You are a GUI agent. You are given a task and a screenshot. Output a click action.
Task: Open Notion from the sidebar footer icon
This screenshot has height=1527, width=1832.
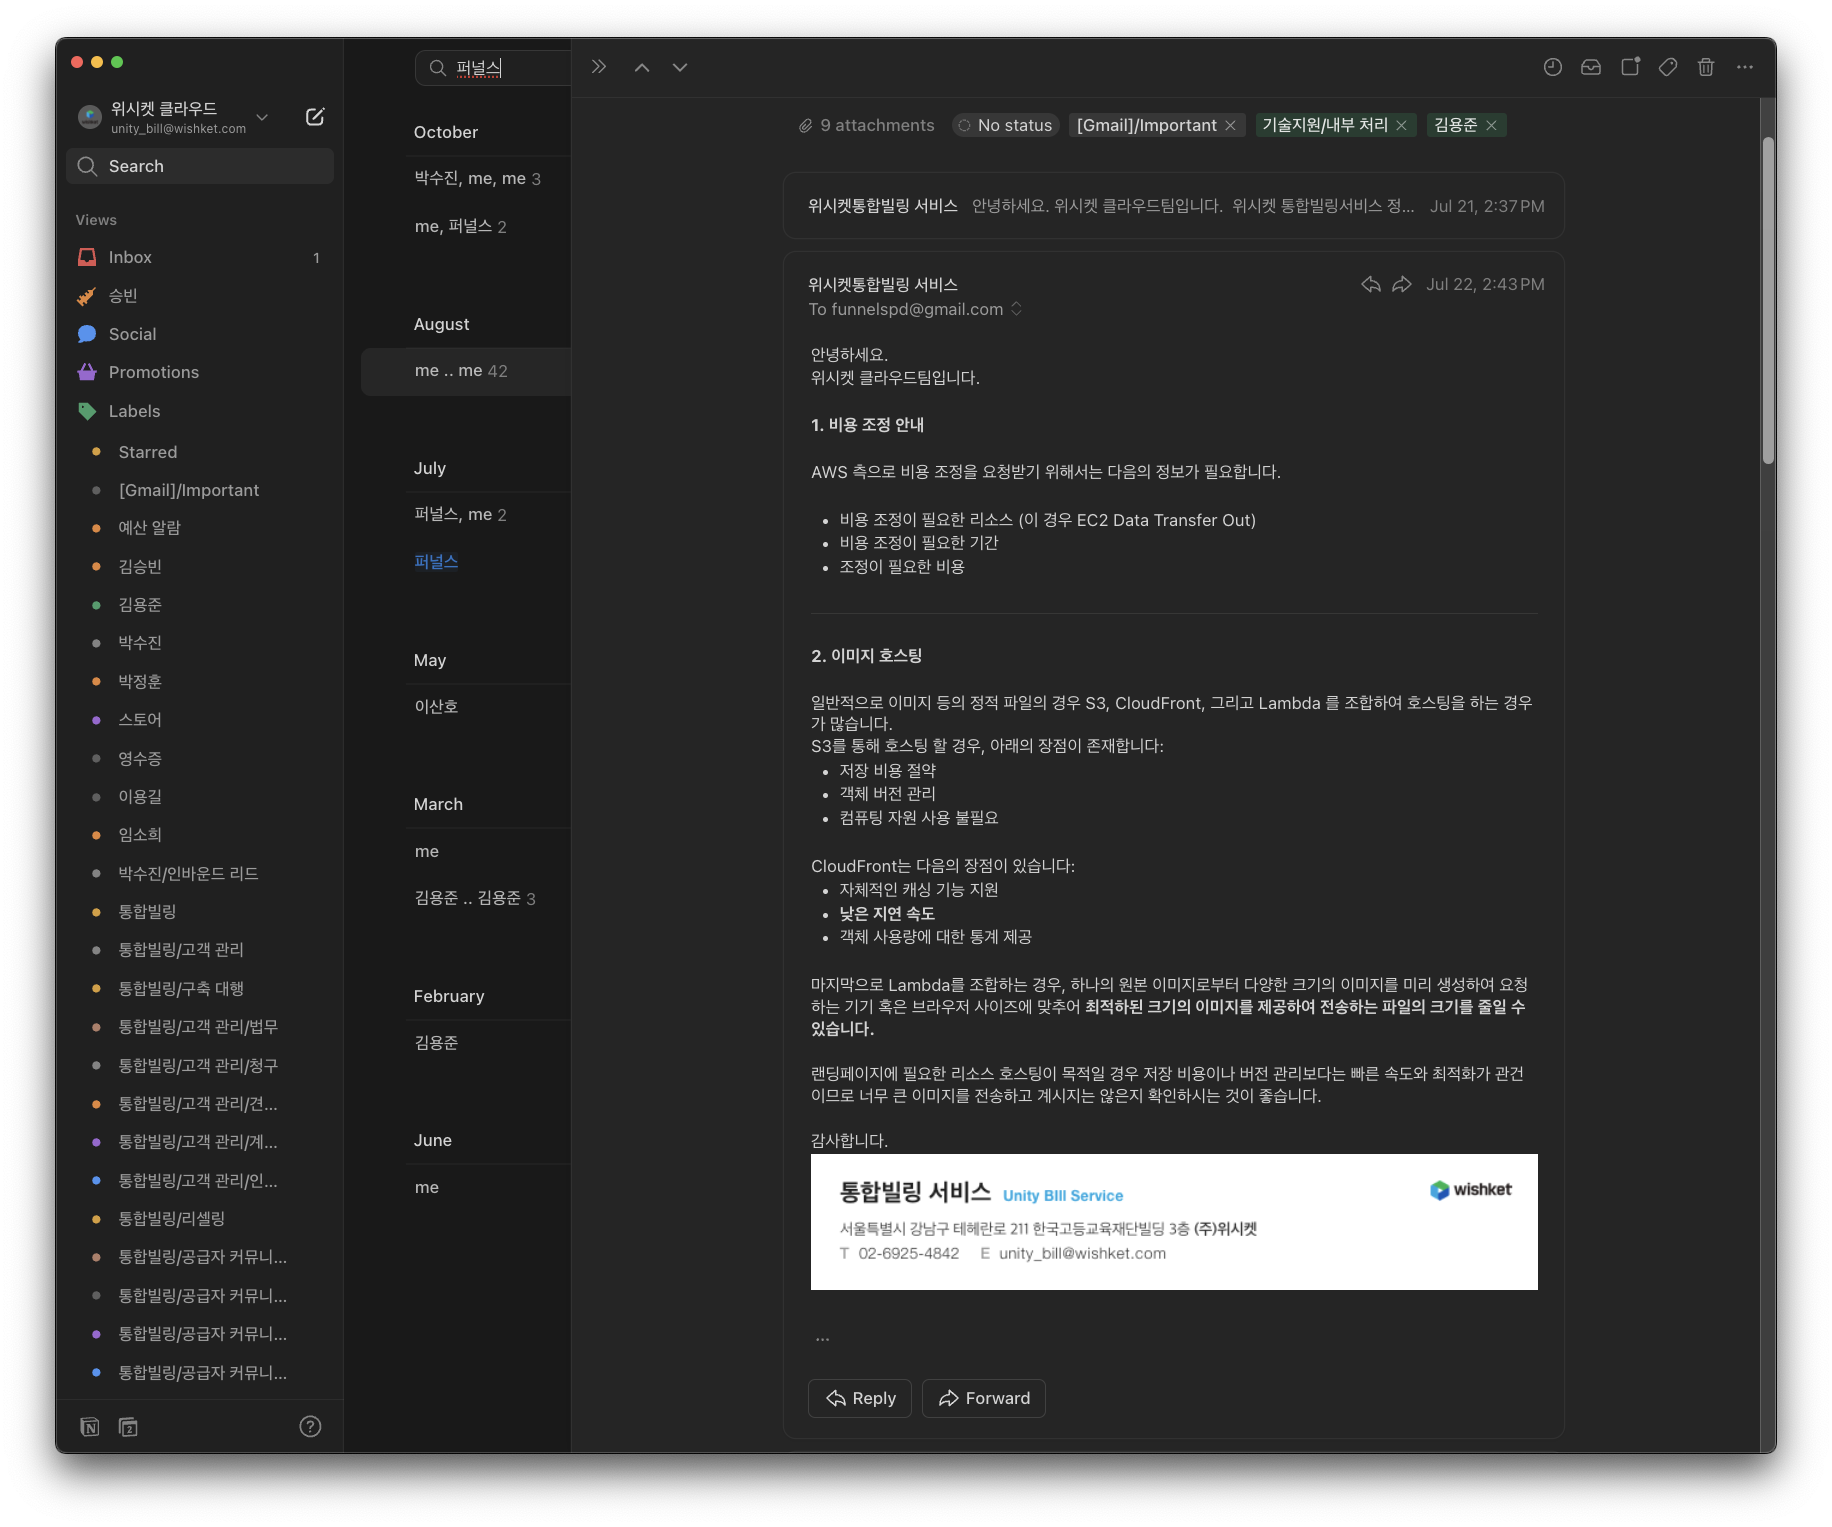pyautogui.click(x=90, y=1426)
